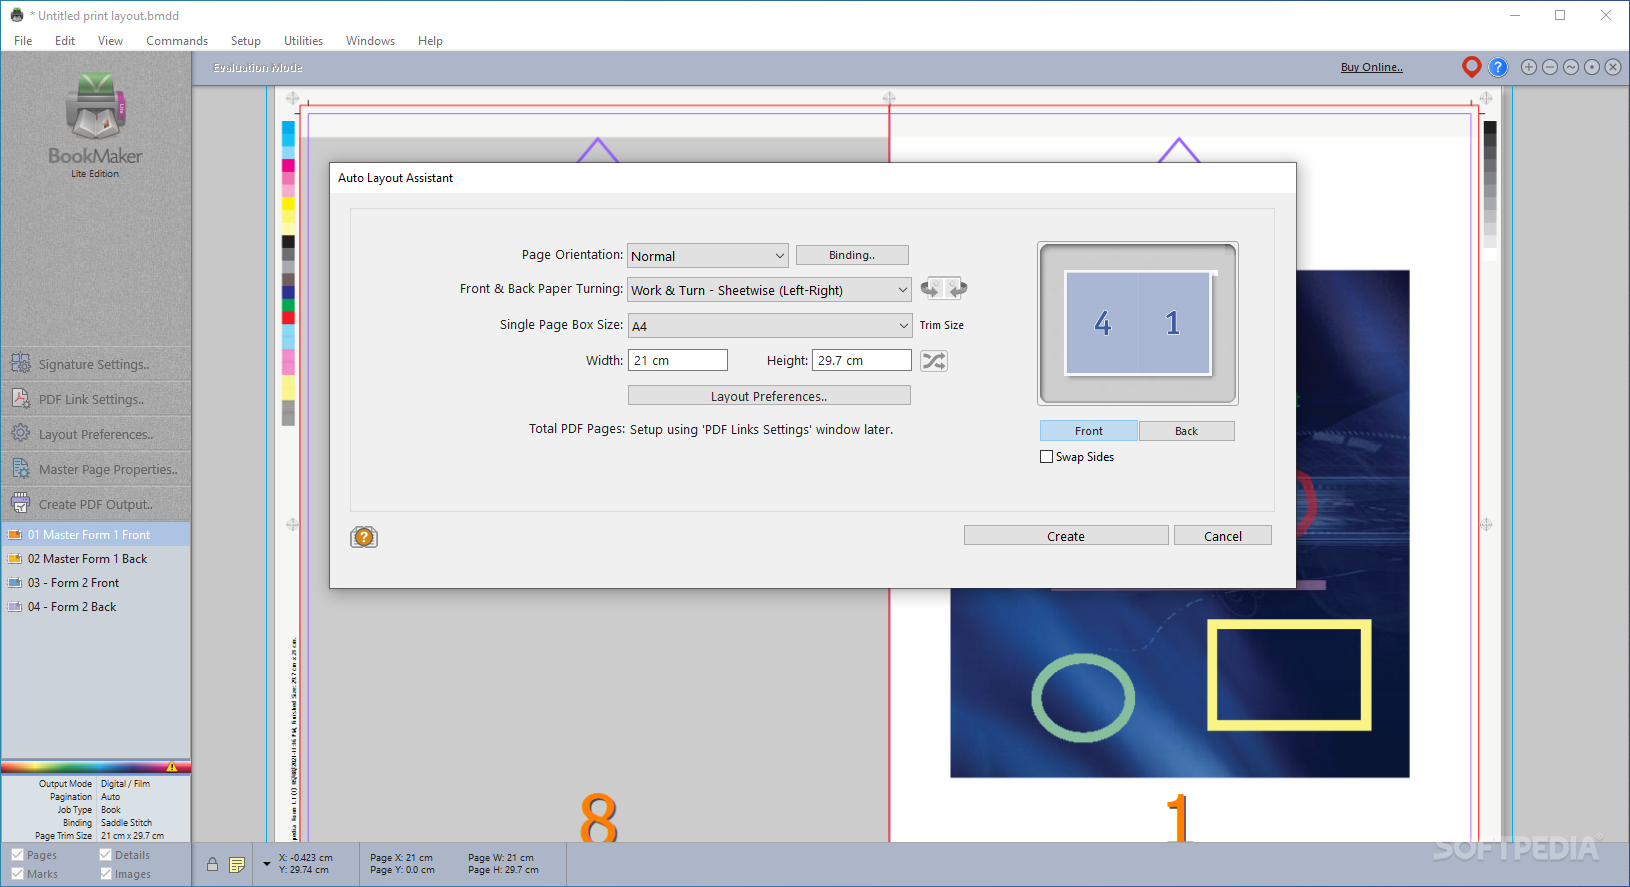Switch preview to Front side

pos(1089,431)
